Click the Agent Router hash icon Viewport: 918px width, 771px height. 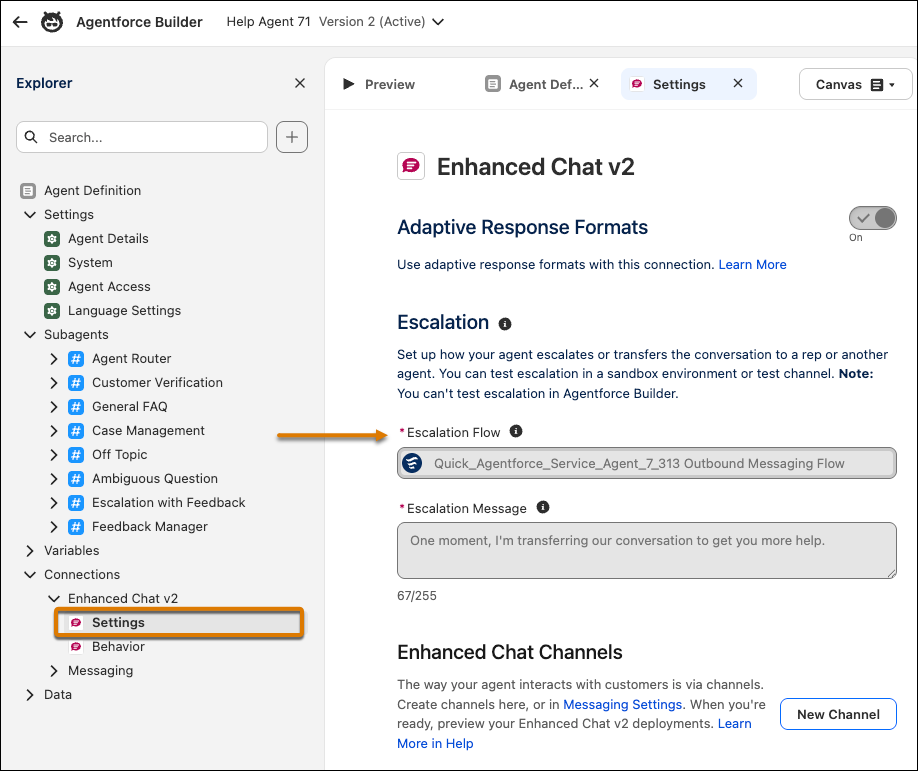76,359
